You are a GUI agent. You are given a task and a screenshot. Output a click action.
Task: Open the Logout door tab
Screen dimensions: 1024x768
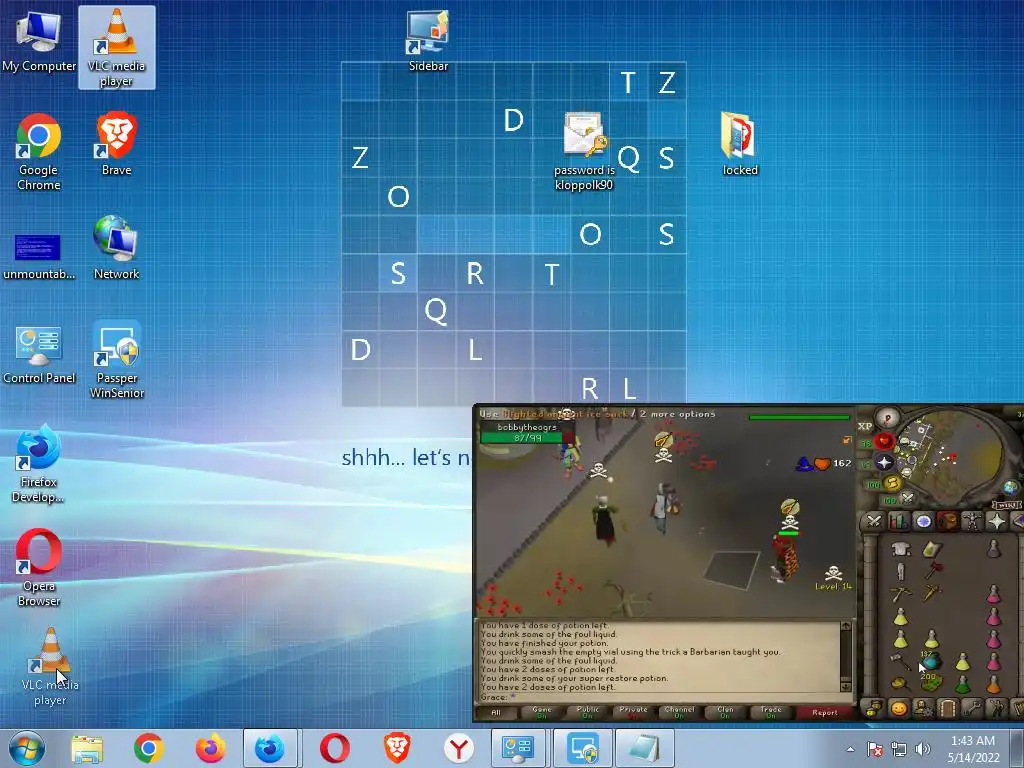(x=947, y=708)
